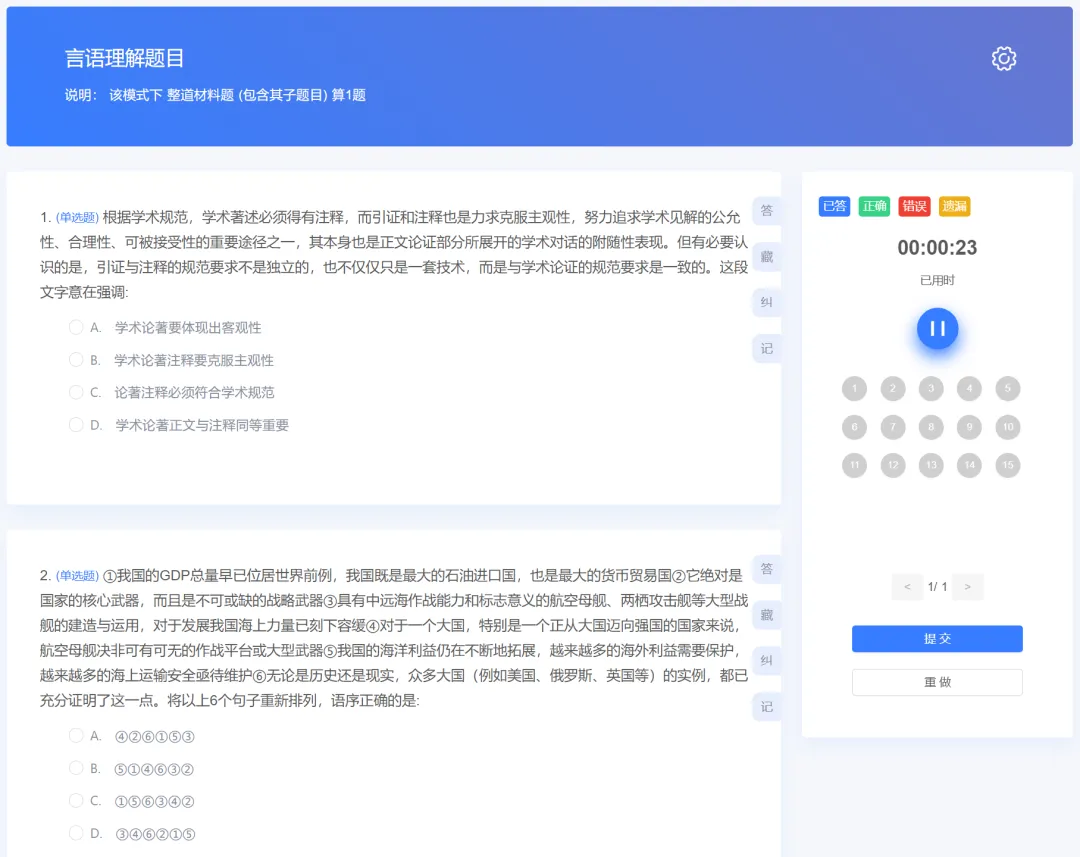Click the 答 side tab on question 2
The image size is (1080, 857).
click(x=767, y=569)
